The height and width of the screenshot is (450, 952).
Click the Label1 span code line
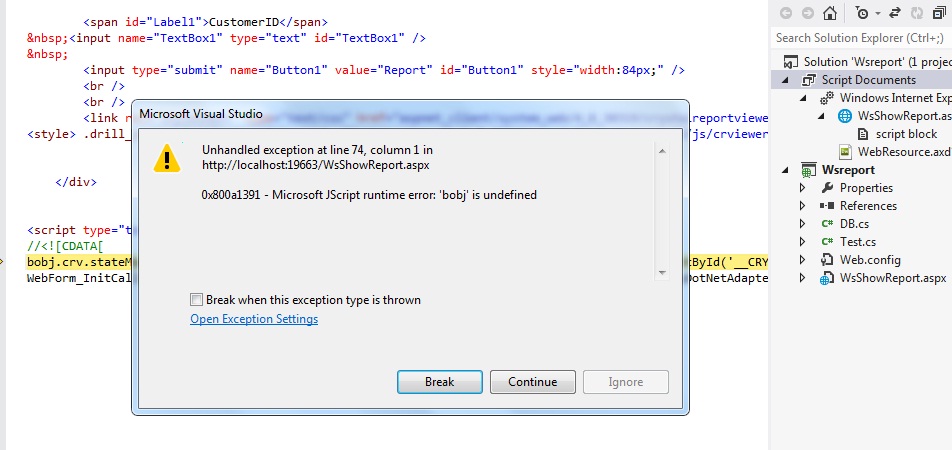(205, 22)
